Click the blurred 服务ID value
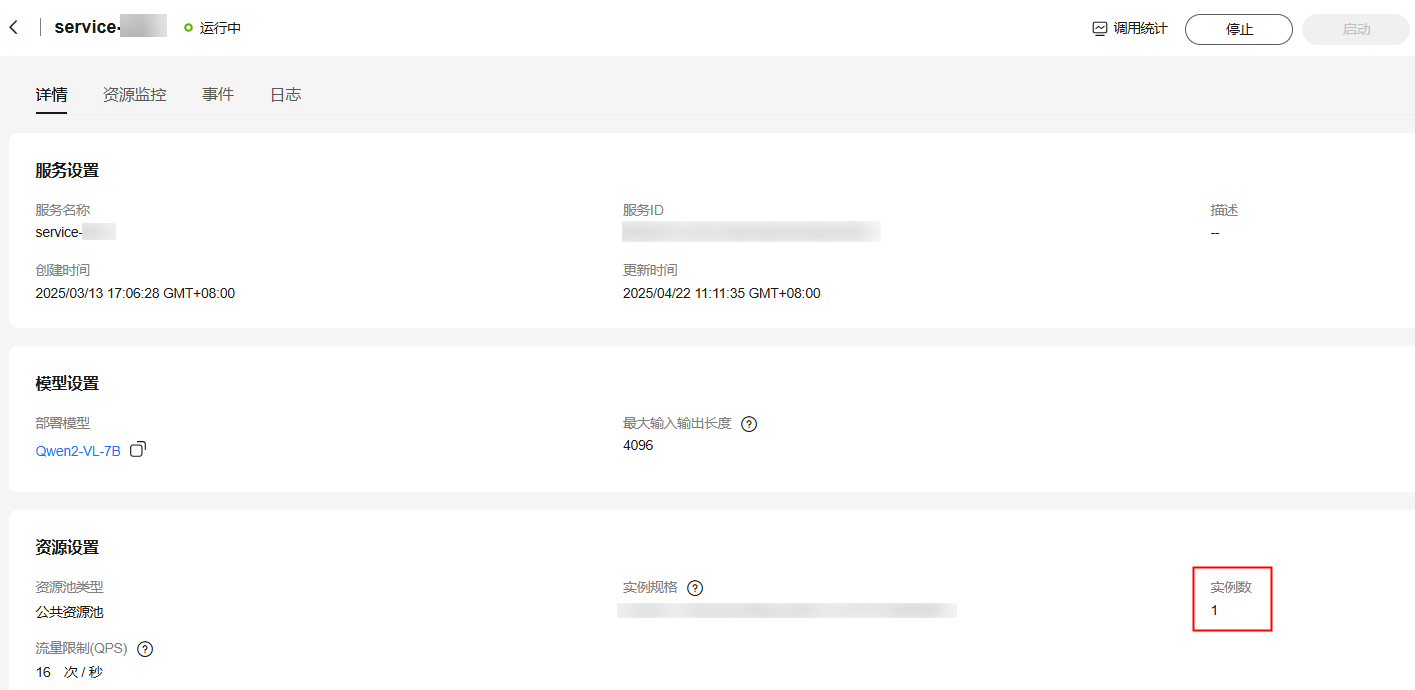This screenshot has width=1415, height=690. click(751, 232)
